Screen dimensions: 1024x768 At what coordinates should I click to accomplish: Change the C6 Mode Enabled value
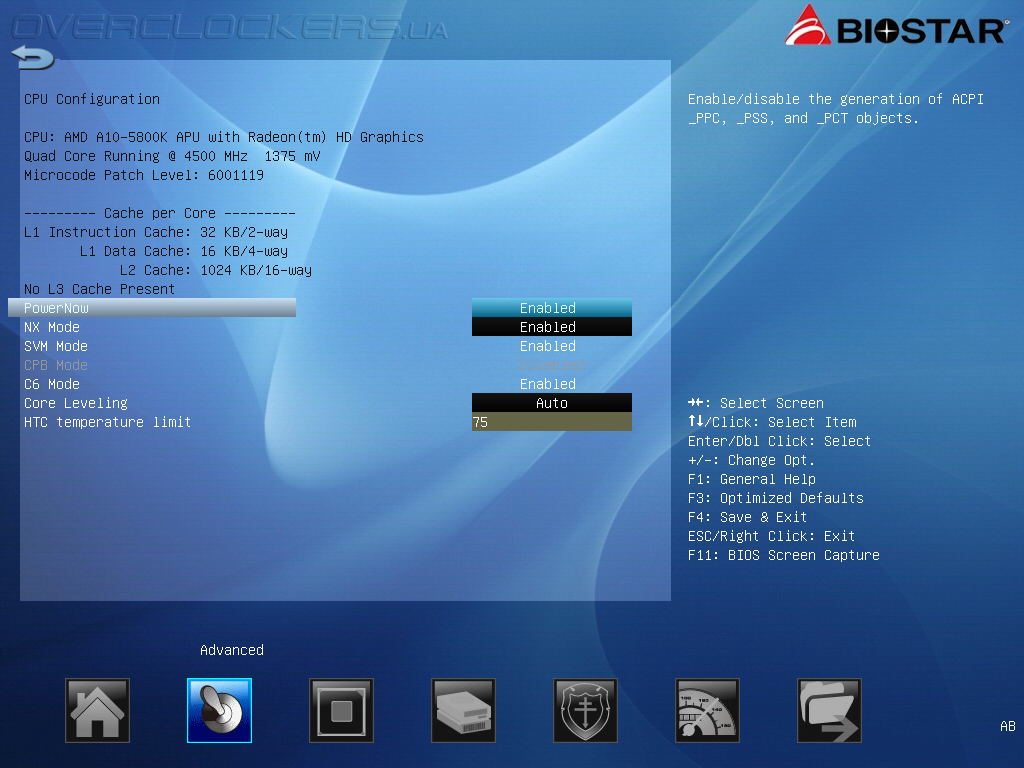coord(548,384)
